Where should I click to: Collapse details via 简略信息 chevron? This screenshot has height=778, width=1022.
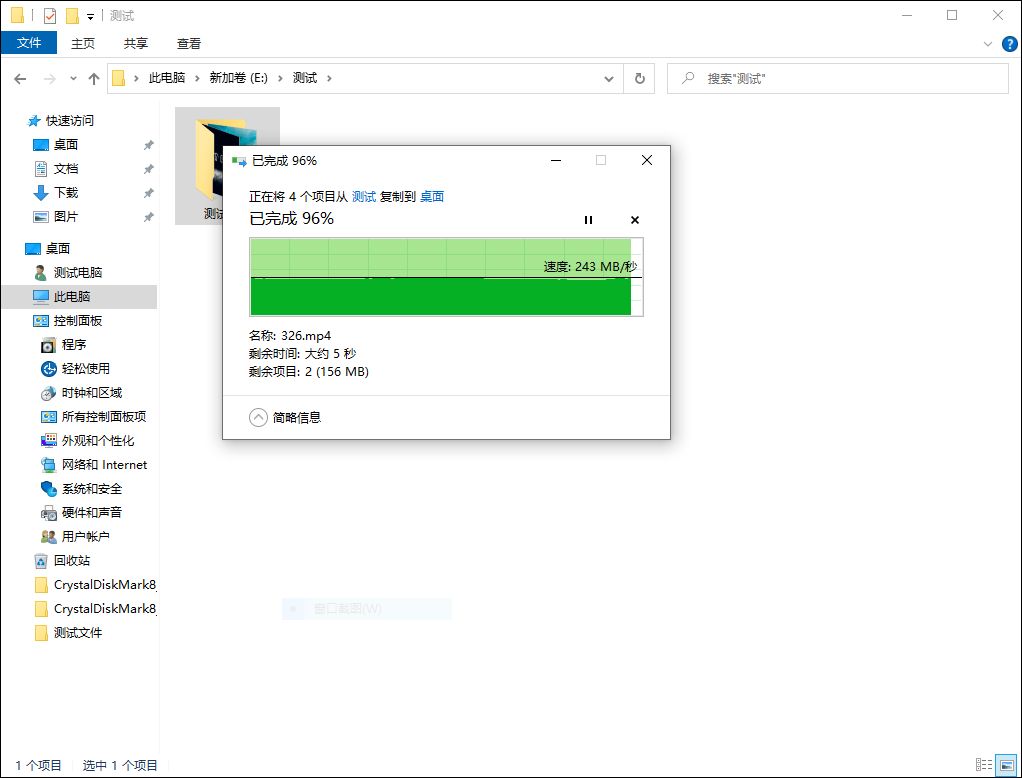[x=258, y=417]
